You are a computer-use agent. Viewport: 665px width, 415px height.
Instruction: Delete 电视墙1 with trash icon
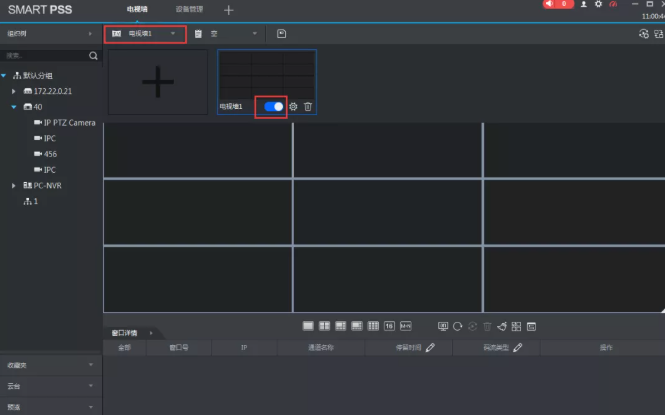click(x=308, y=106)
